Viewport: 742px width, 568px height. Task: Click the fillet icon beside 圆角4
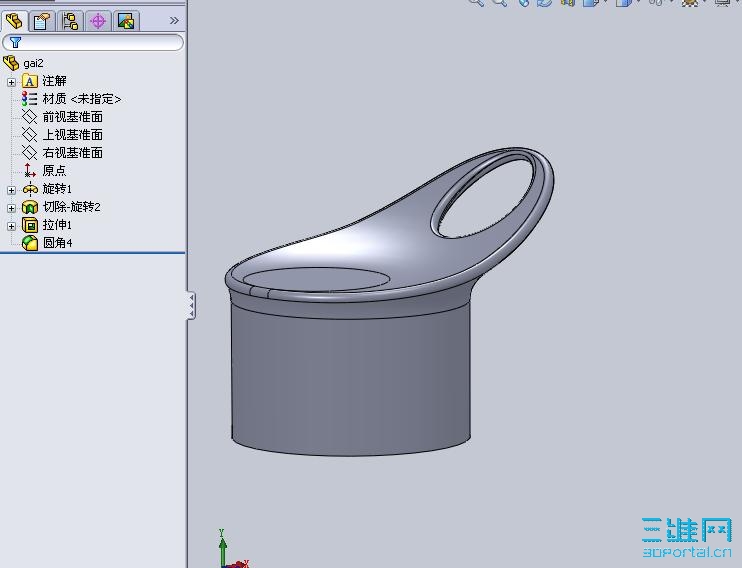[30, 243]
